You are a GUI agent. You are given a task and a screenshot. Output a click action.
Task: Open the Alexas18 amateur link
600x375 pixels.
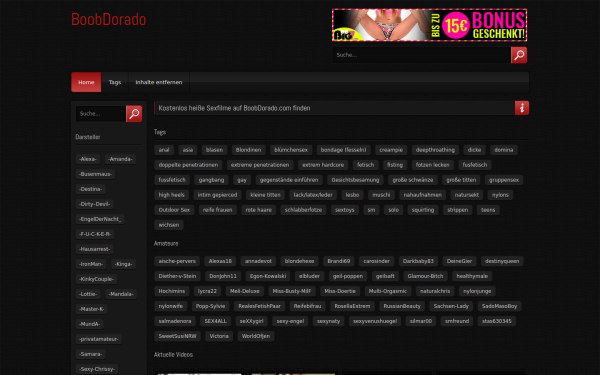pyautogui.click(x=220, y=261)
